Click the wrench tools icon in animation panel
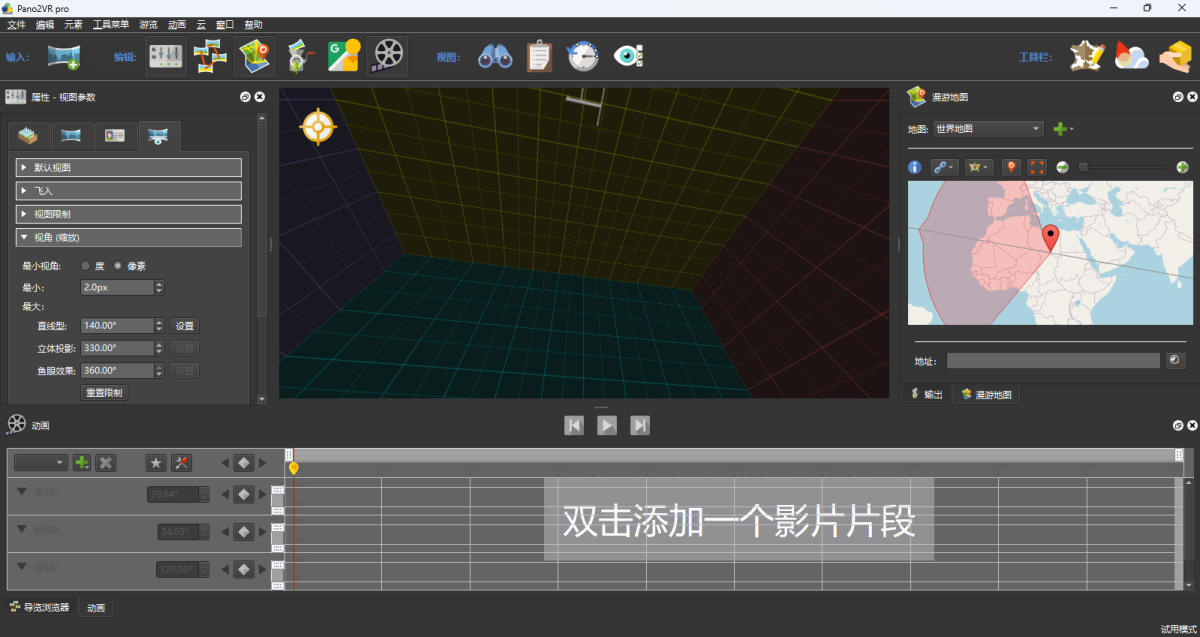 click(x=181, y=463)
